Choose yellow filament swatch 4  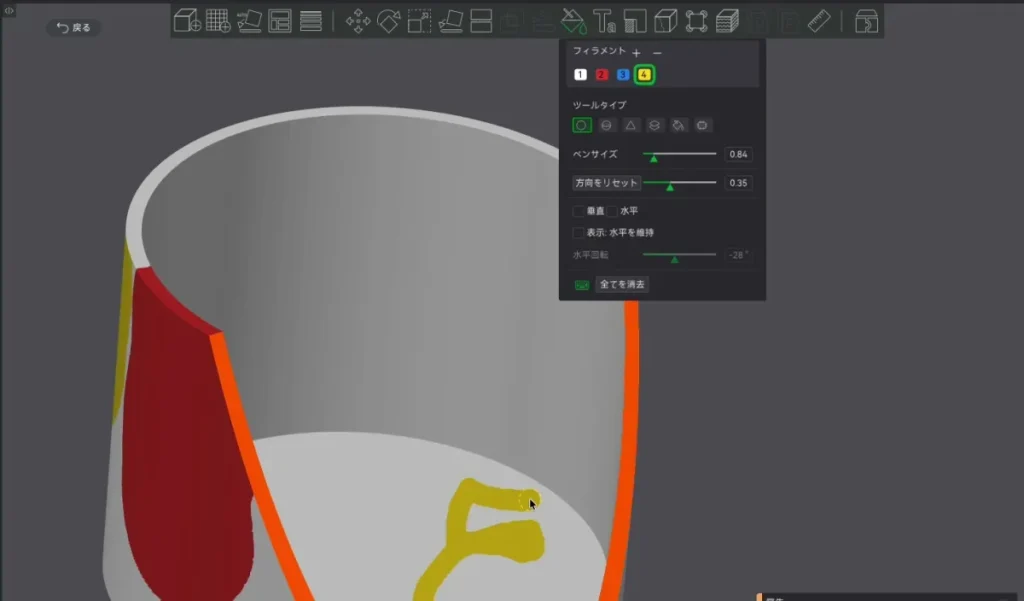[644, 74]
